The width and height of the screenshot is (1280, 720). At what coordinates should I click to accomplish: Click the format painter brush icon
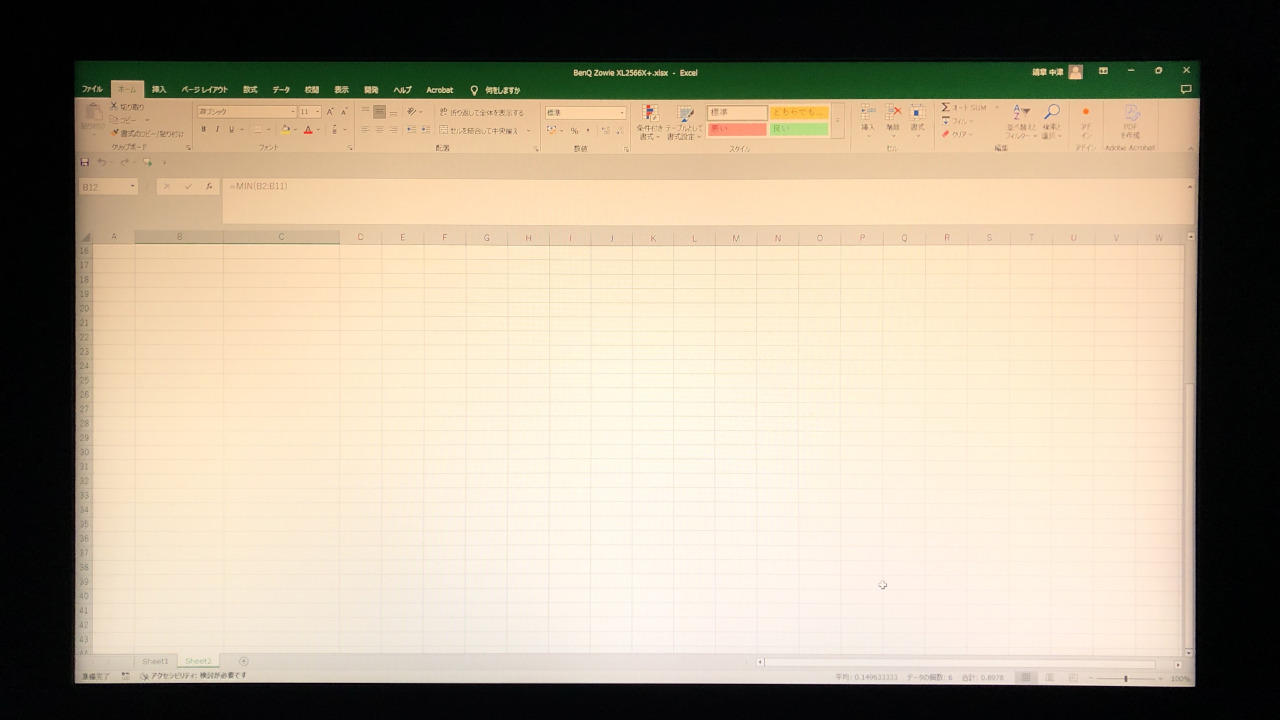coord(115,133)
